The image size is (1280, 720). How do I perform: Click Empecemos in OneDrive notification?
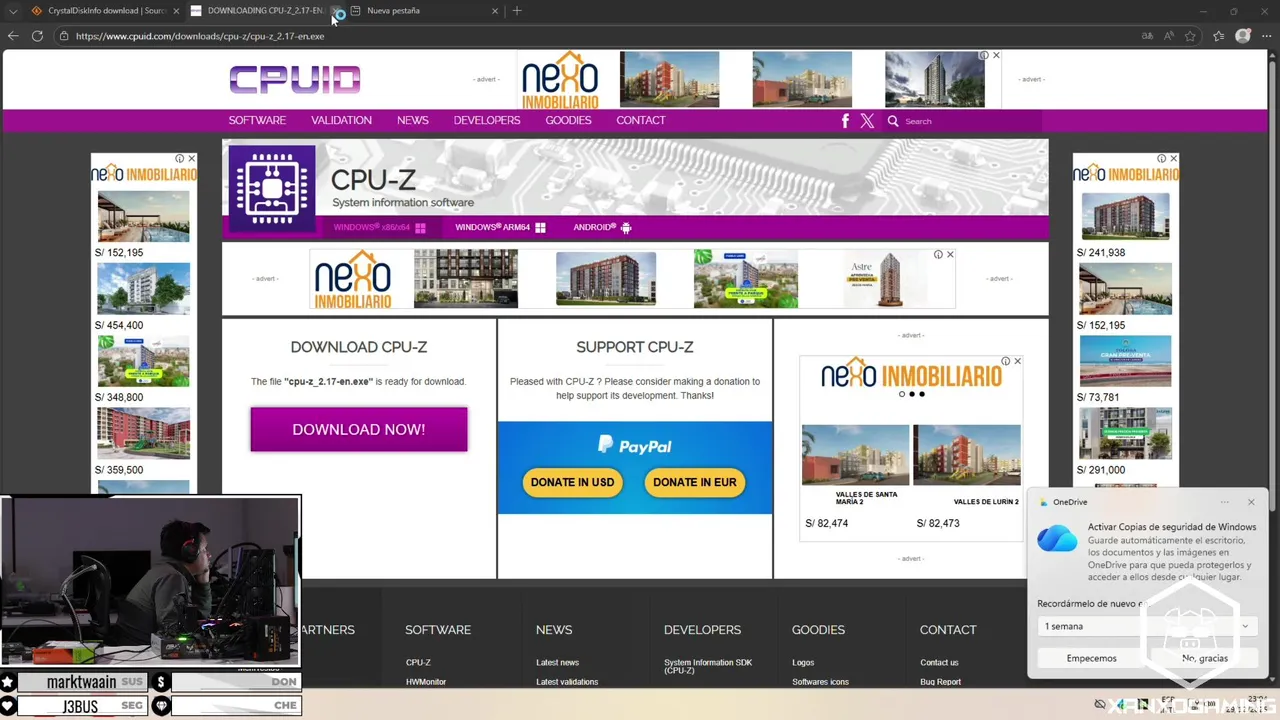tap(1091, 658)
